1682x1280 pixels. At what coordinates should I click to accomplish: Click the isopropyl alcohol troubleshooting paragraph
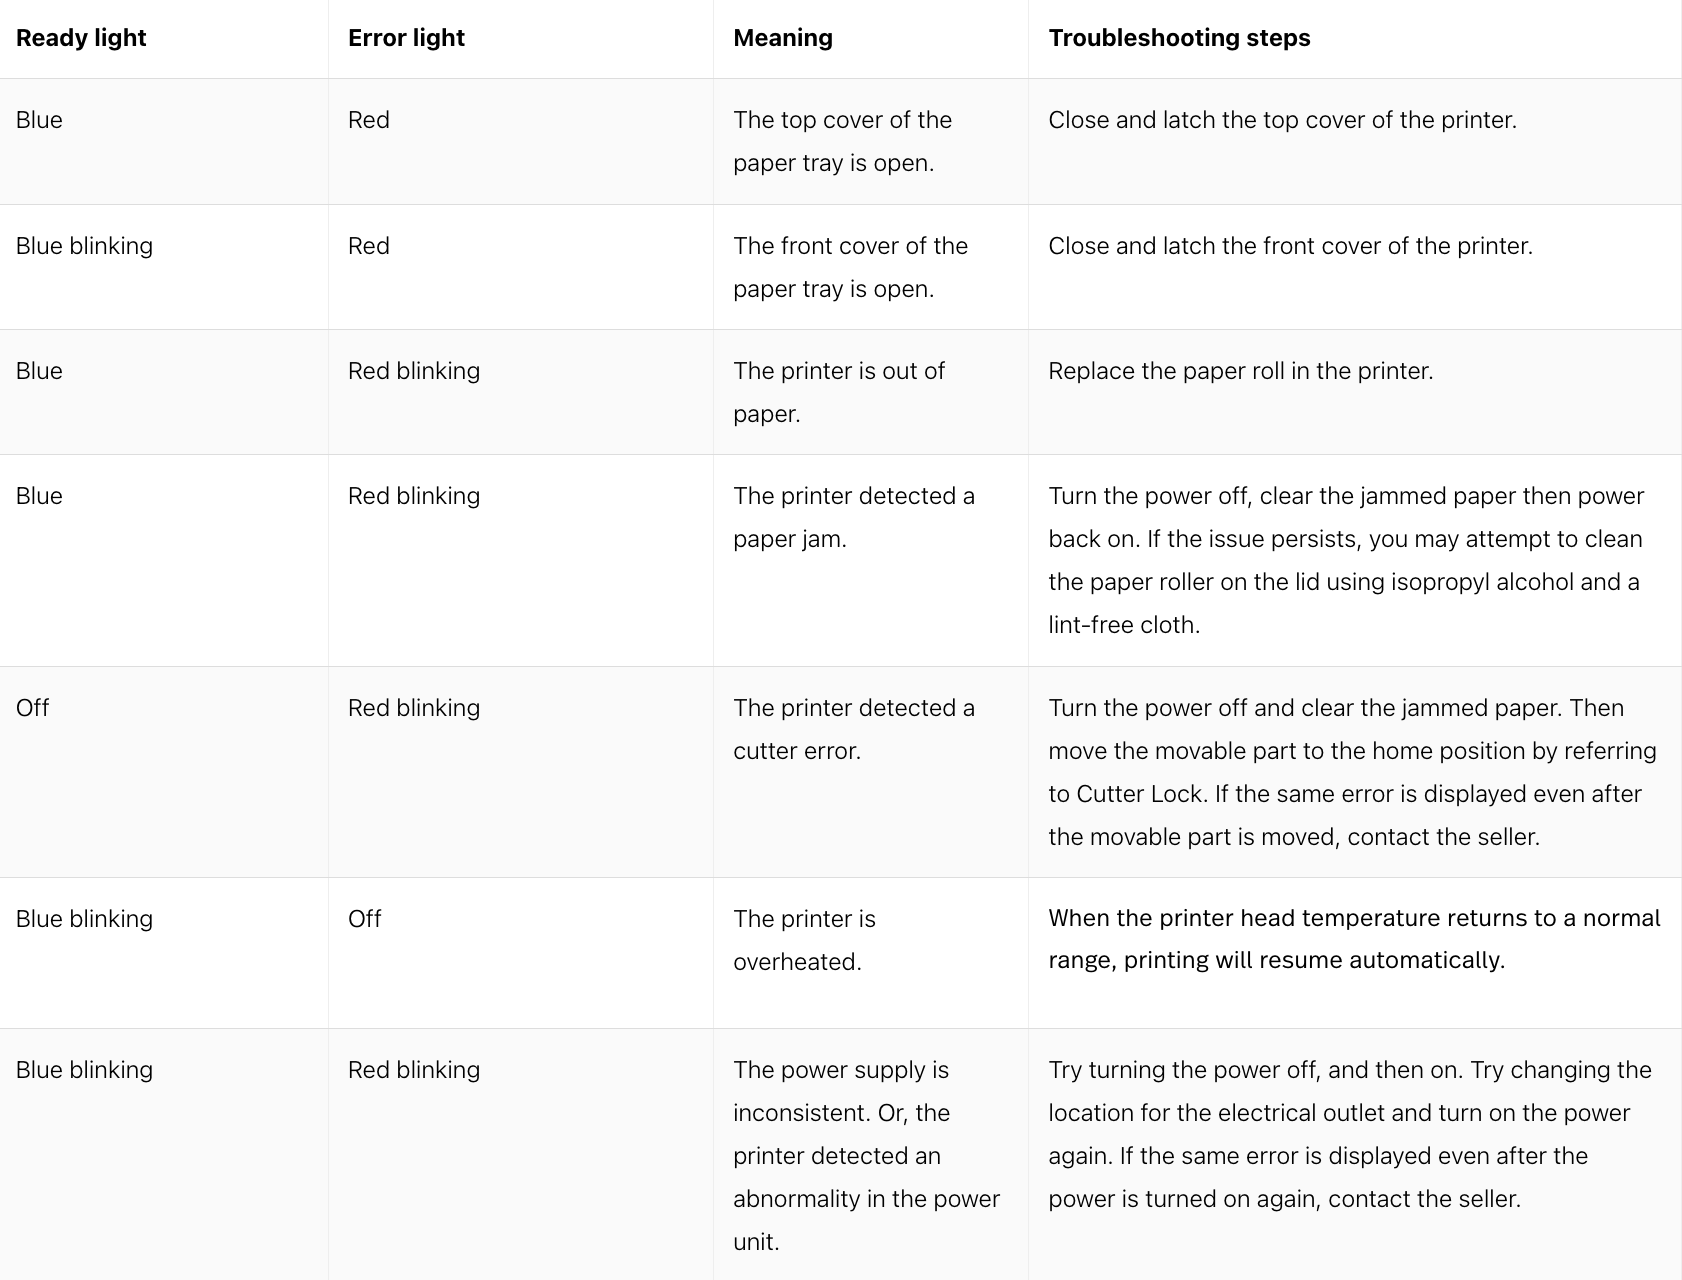(x=1345, y=560)
